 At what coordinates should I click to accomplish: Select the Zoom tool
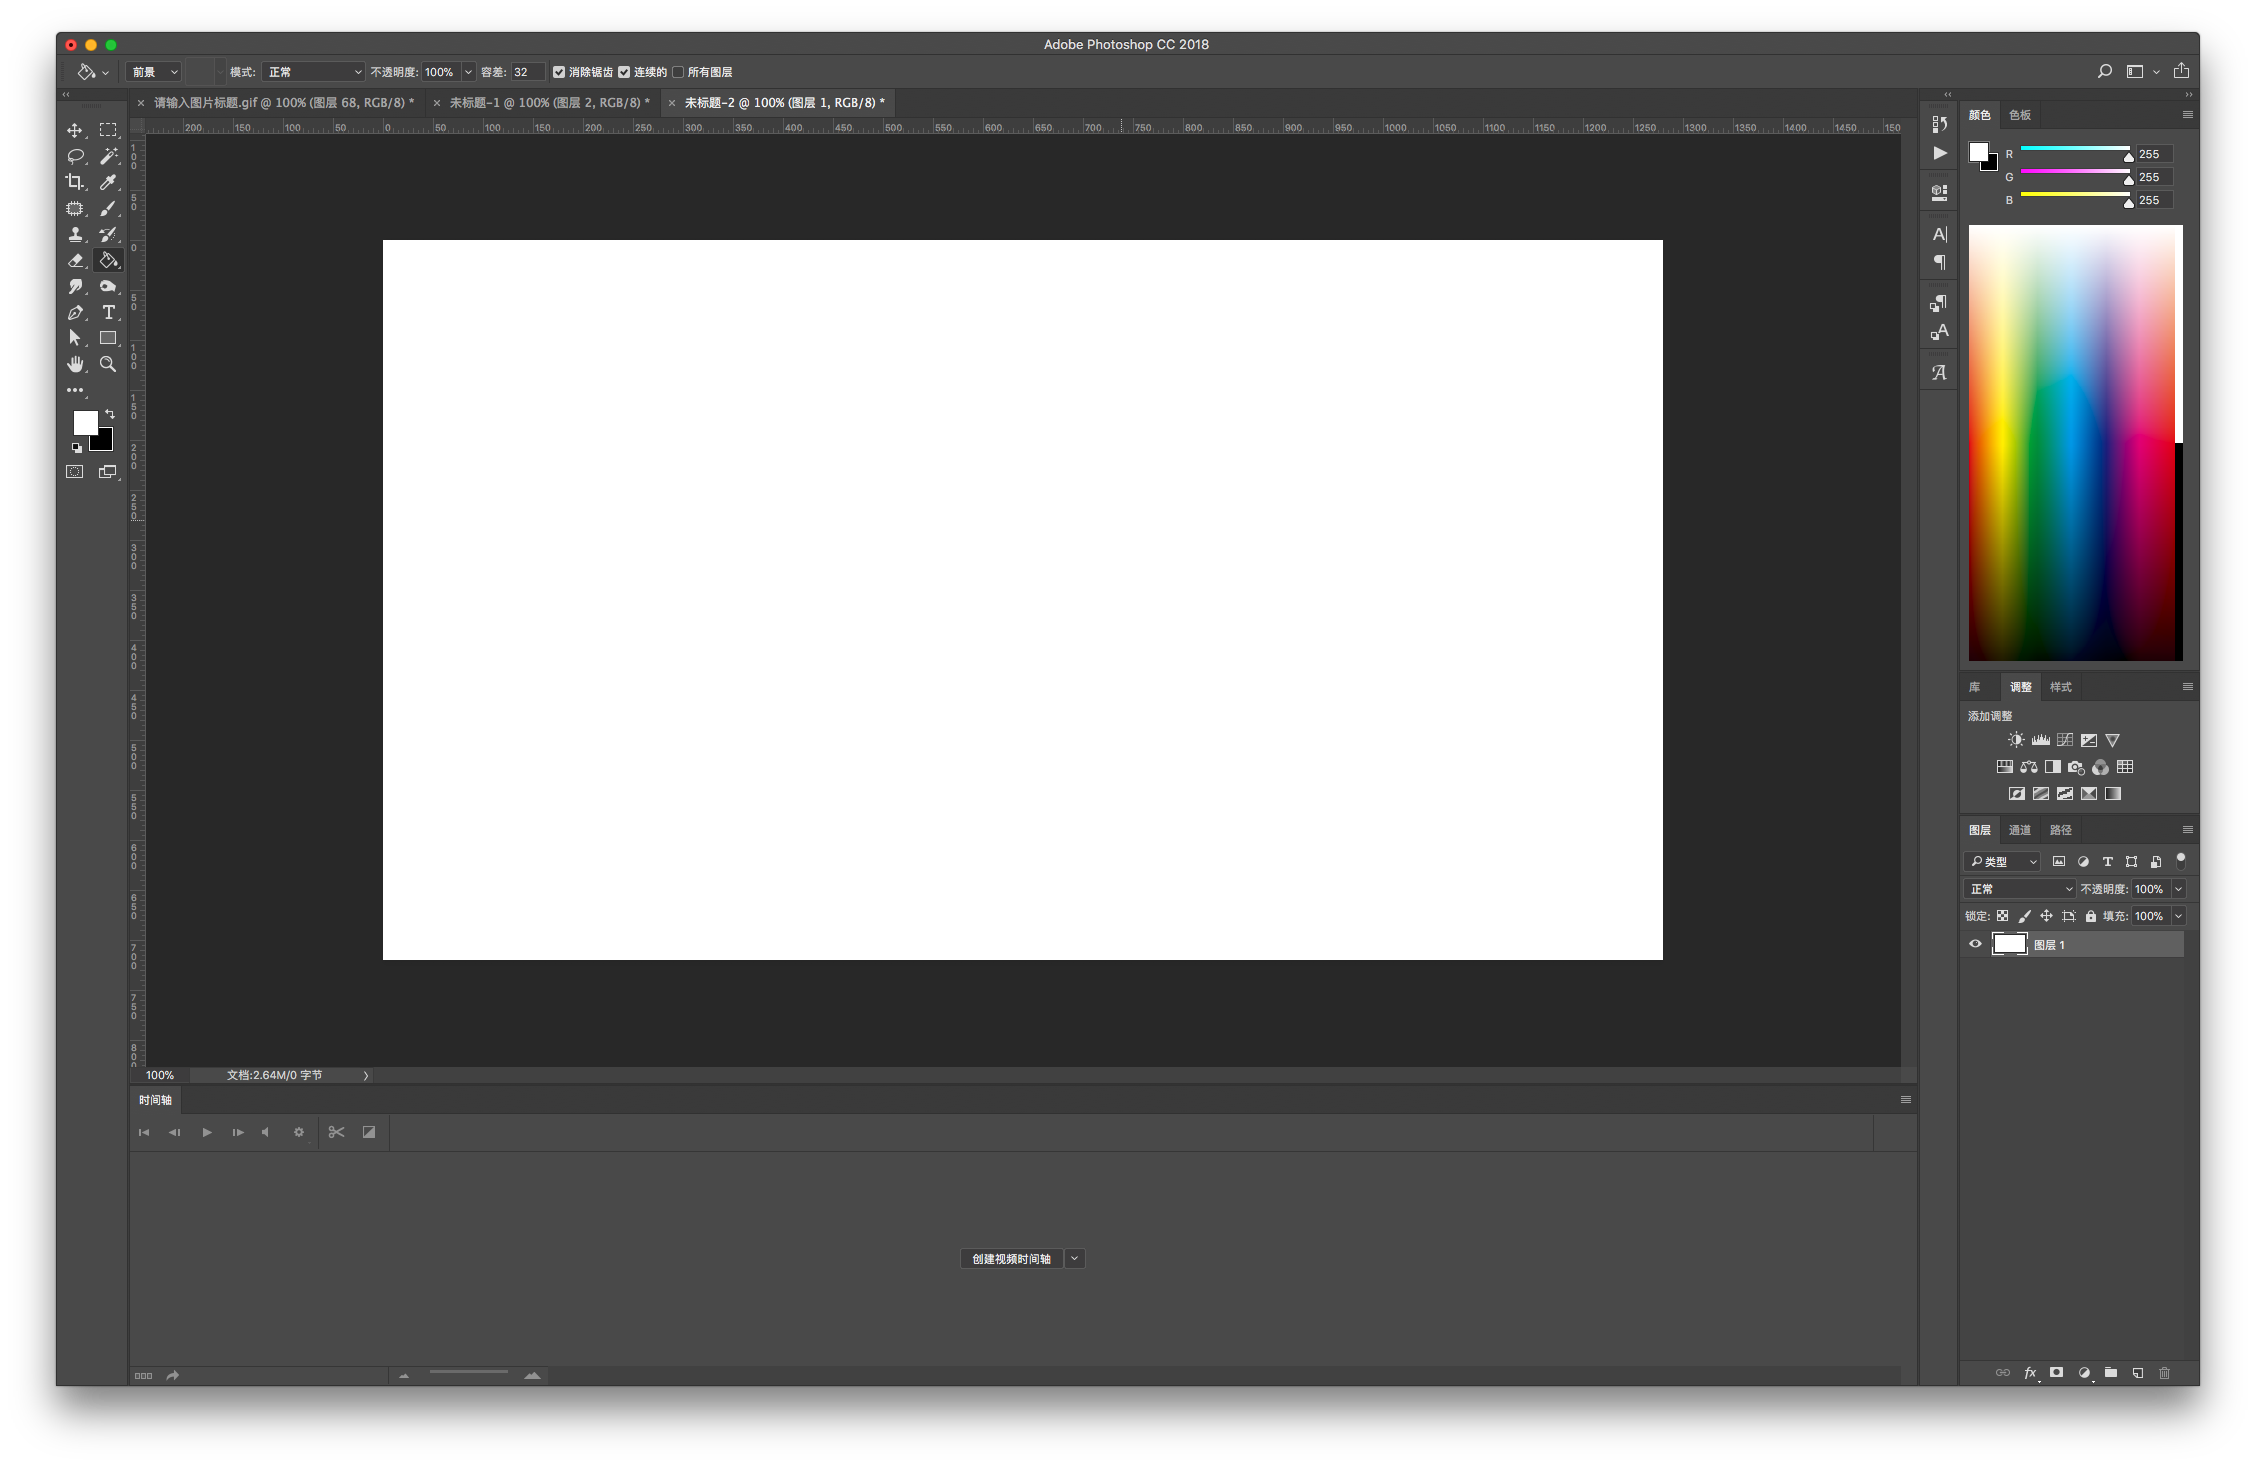108,365
